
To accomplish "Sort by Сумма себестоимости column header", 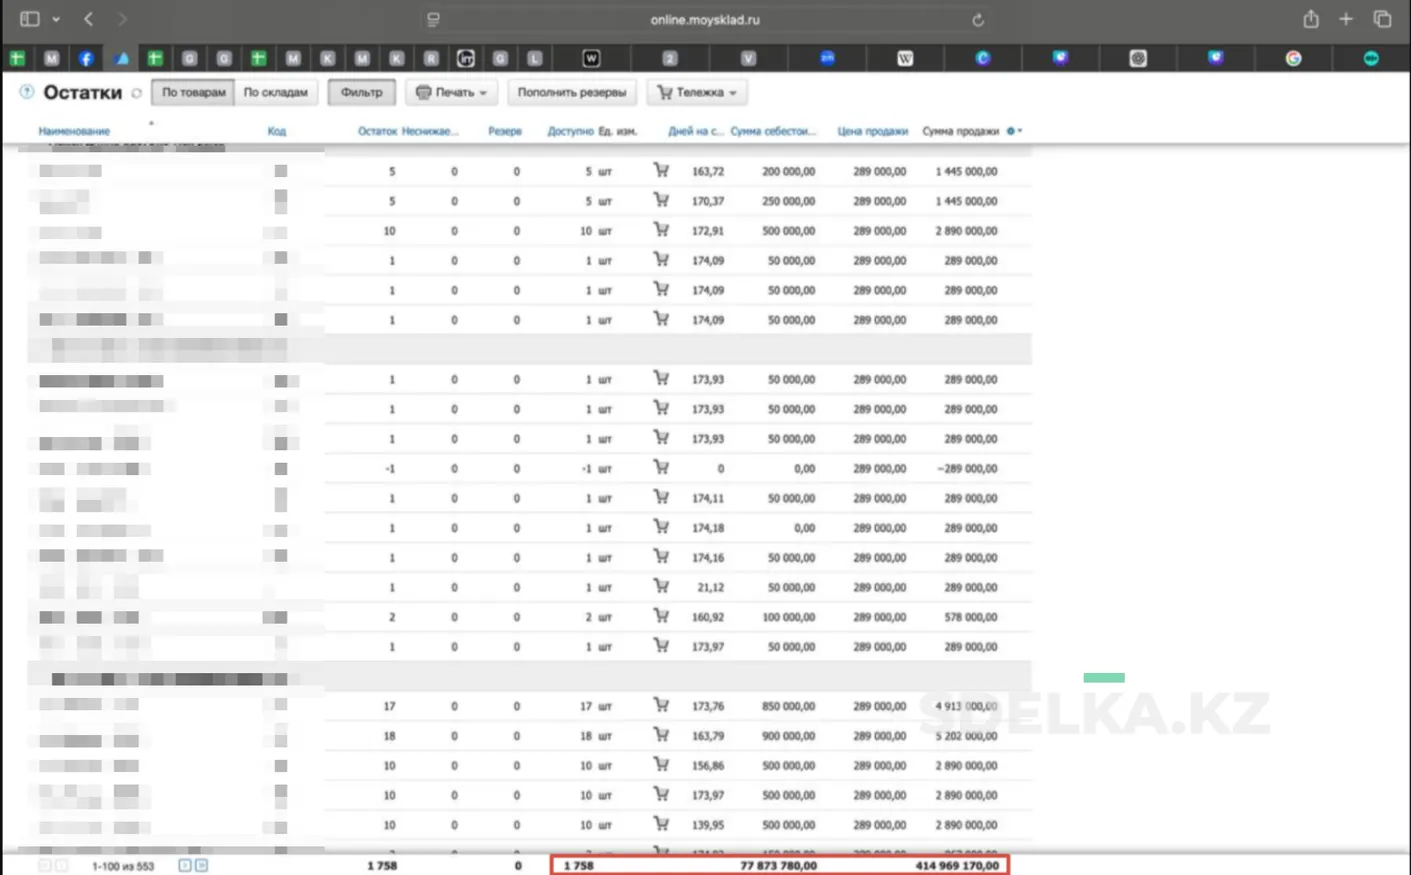I will click(x=773, y=131).
